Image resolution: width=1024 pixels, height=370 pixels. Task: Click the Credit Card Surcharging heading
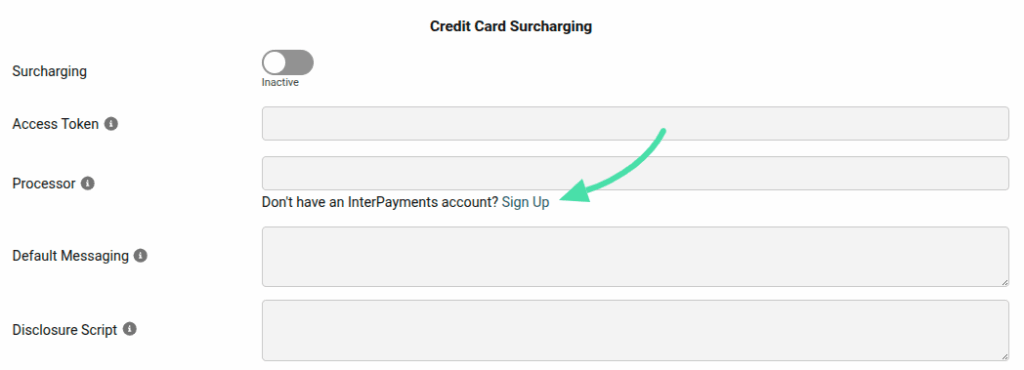pos(511,26)
